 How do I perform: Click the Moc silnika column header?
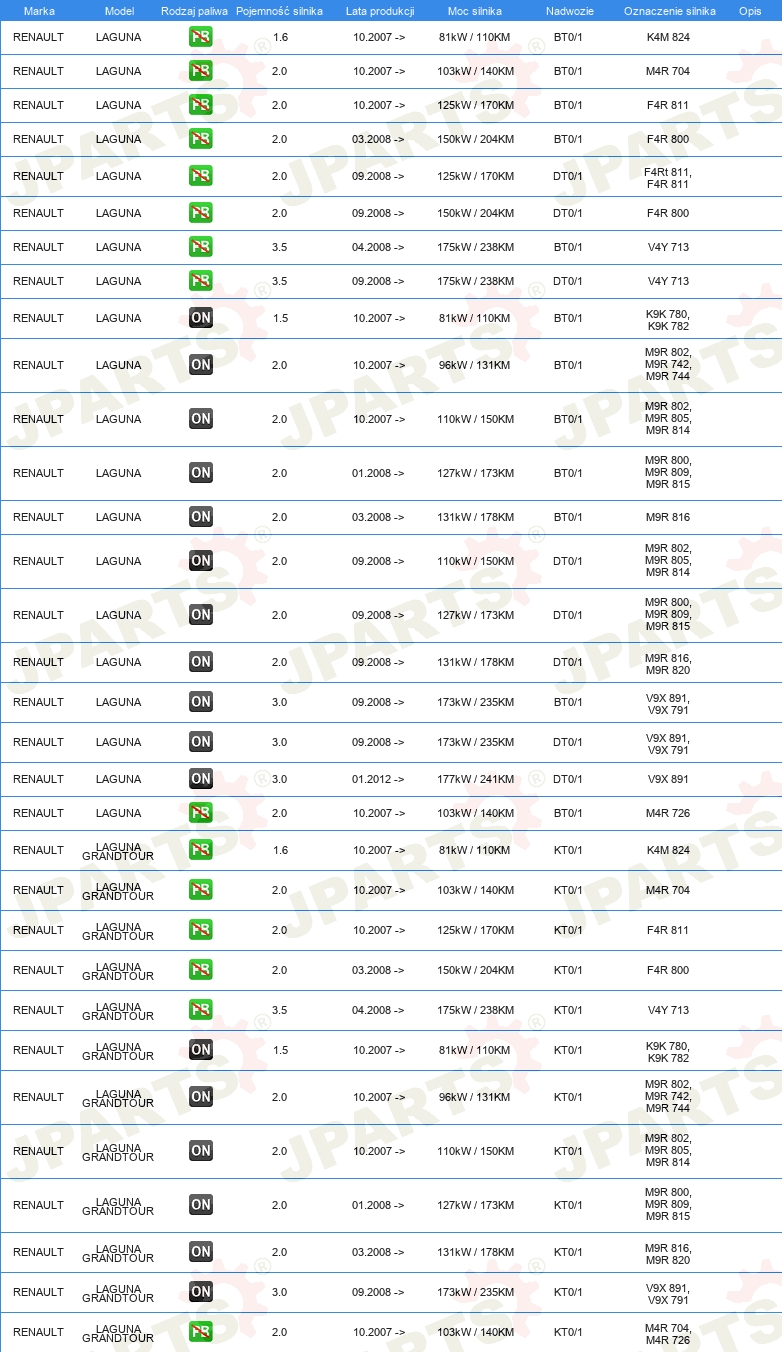tap(475, 10)
